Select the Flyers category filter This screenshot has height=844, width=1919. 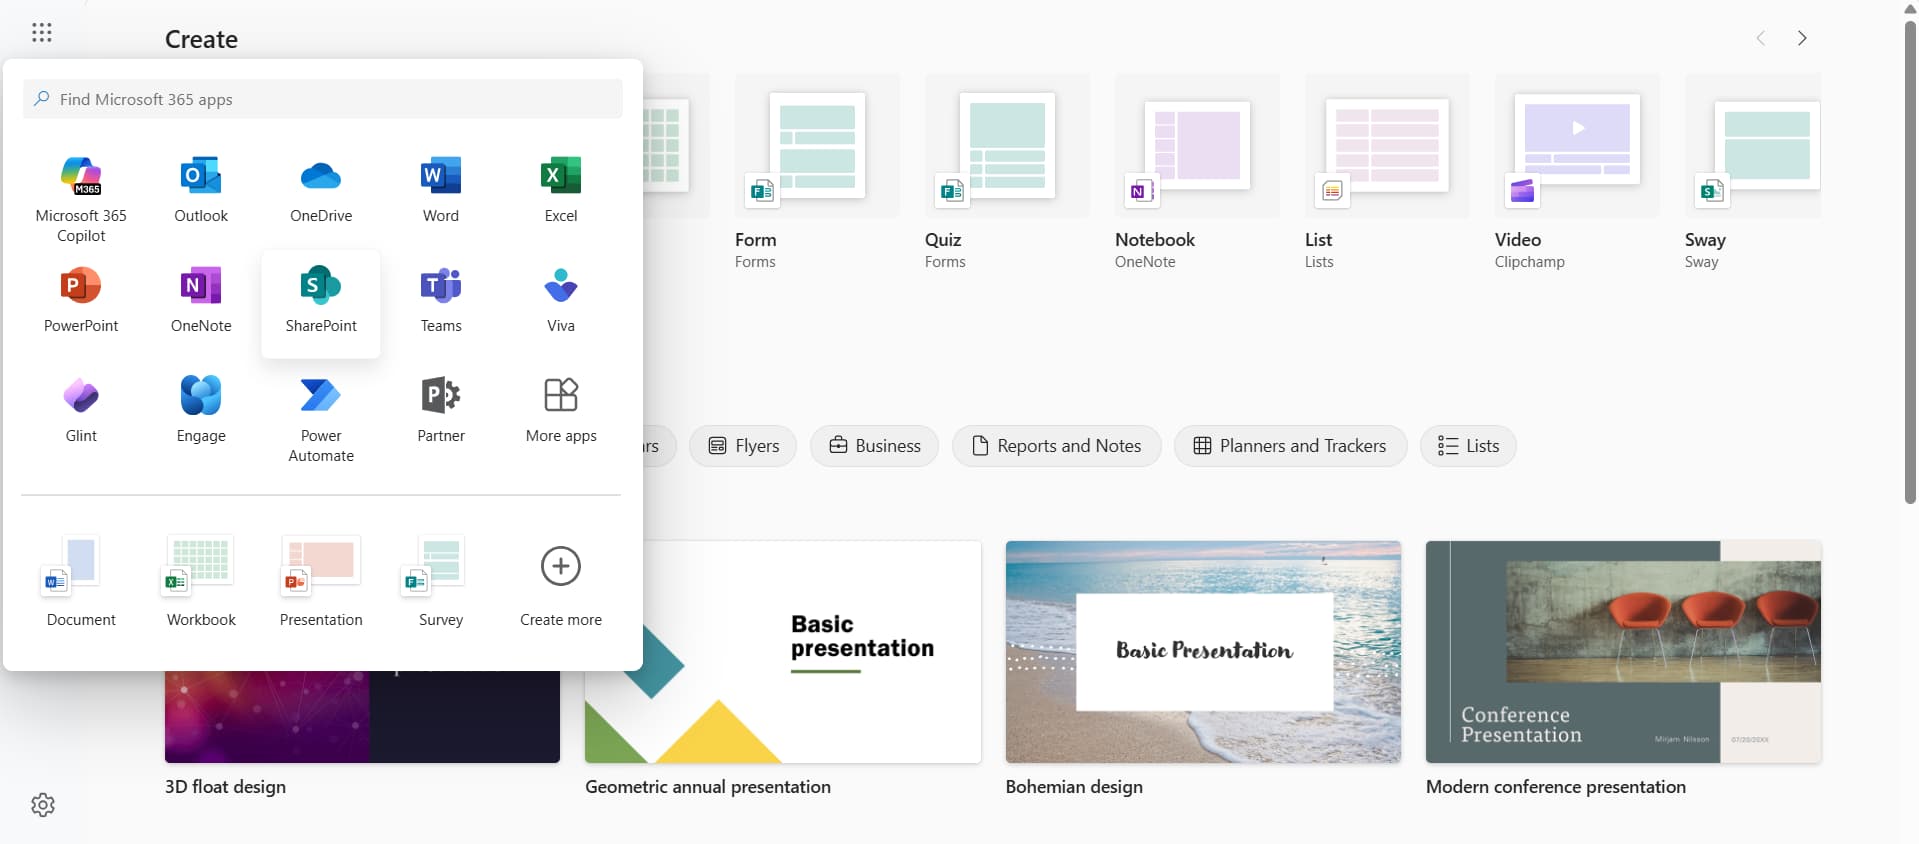coord(743,446)
